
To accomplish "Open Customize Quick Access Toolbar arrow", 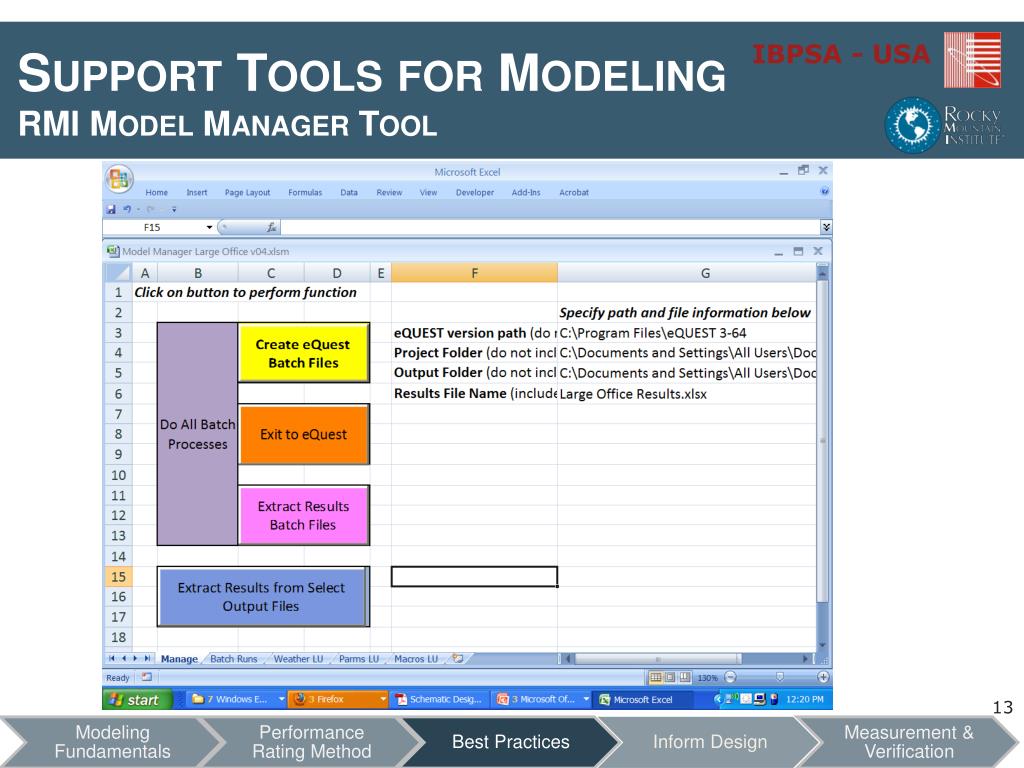I will 174,210.
